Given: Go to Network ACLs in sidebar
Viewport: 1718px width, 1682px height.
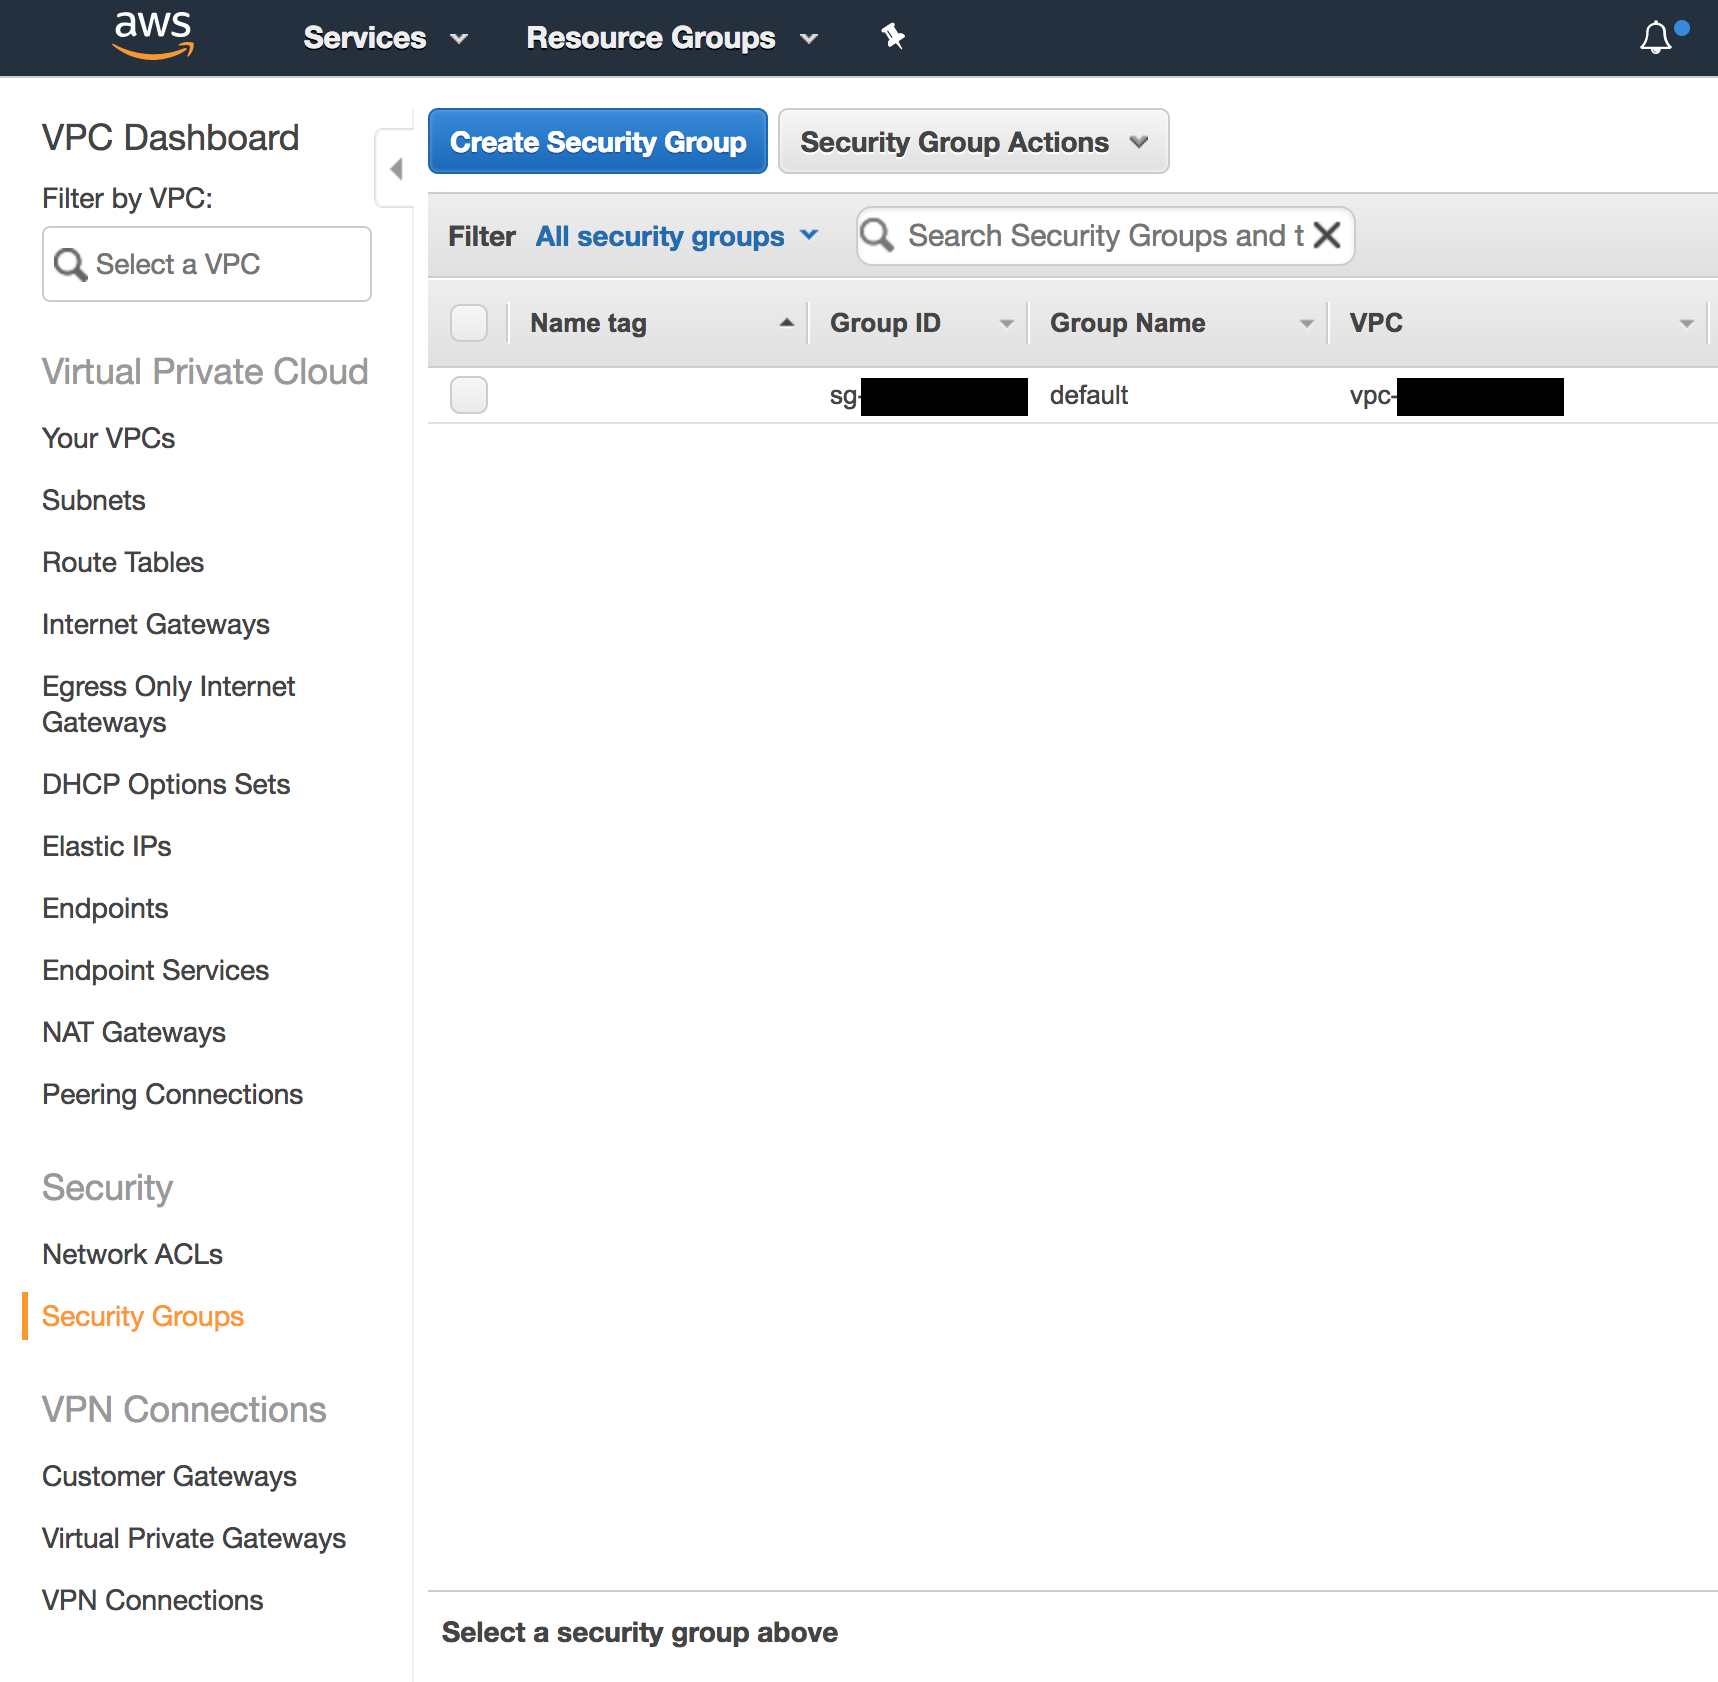Looking at the screenshot, I should coord(132,1254).
